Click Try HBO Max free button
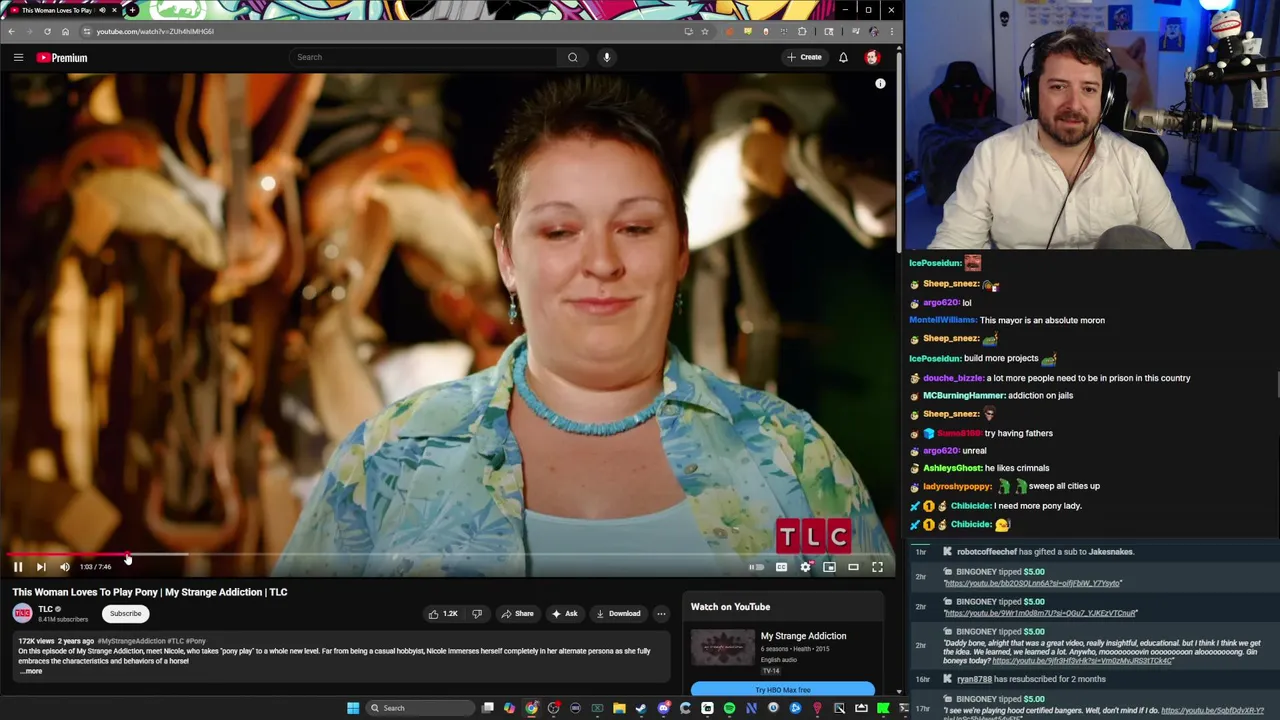Screen dimensions: 1280x720 point(783,690)
